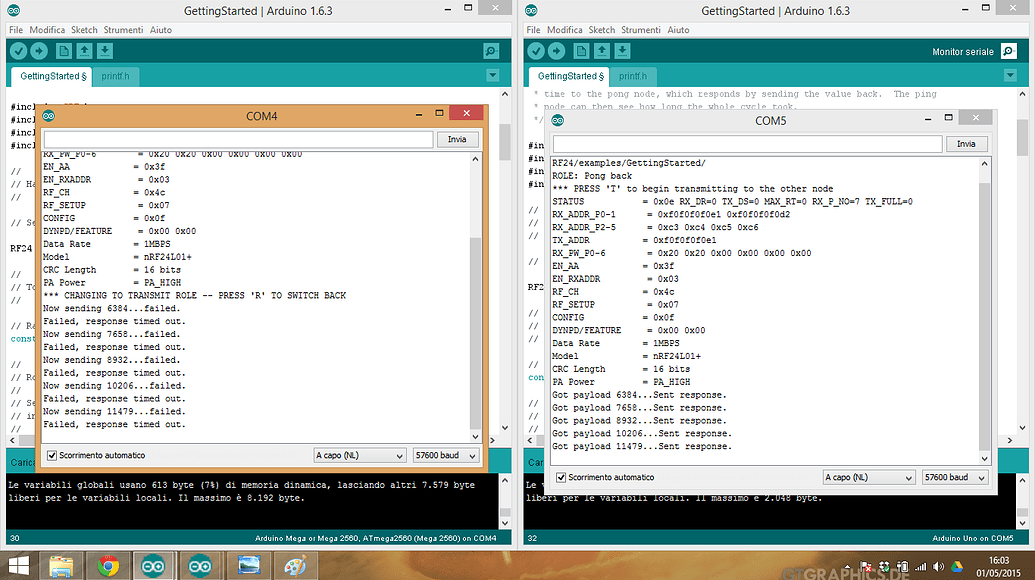Screen dimensions: 1035x580
Task: Open the Strumenti menu in the left window
Action: [x=123, y=29]
